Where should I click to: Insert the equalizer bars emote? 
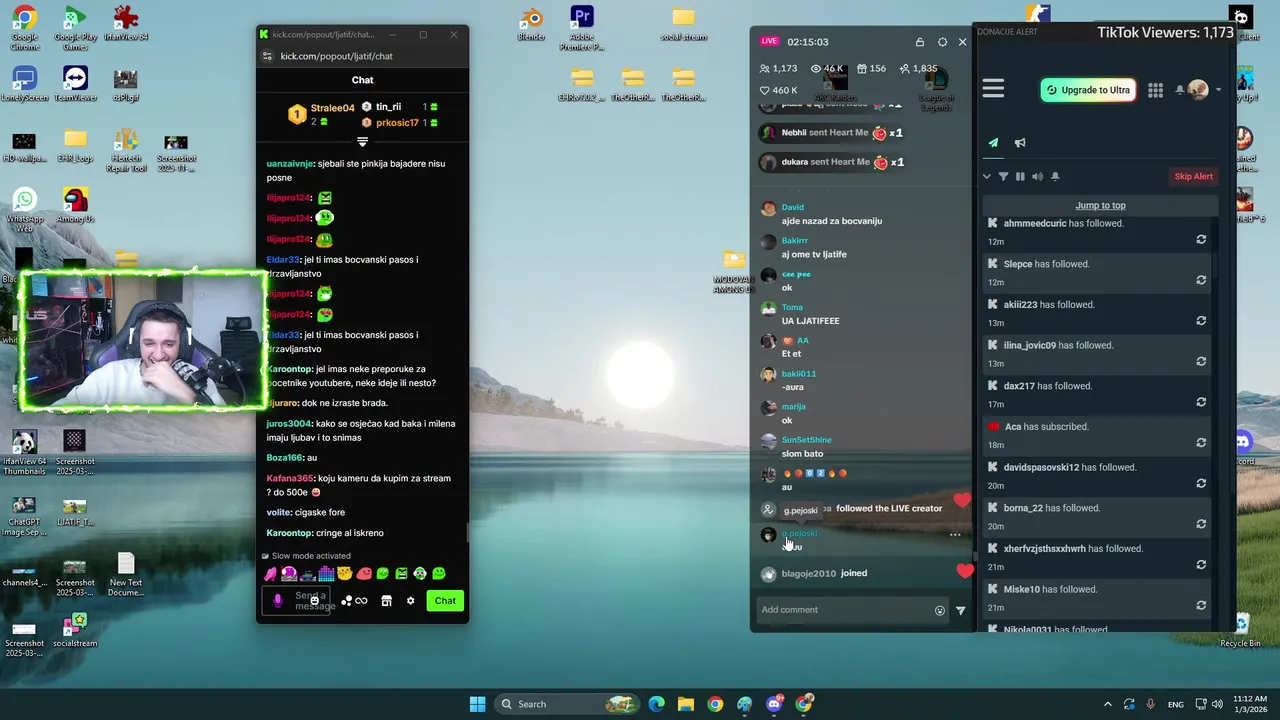pos(326,574)
